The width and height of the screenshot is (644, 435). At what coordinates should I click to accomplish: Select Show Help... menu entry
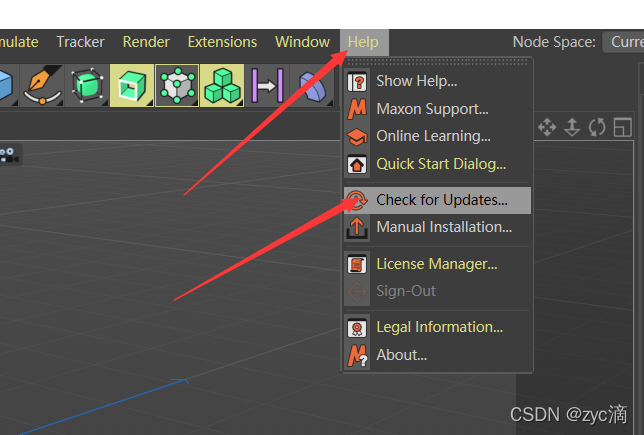[437, 81]
